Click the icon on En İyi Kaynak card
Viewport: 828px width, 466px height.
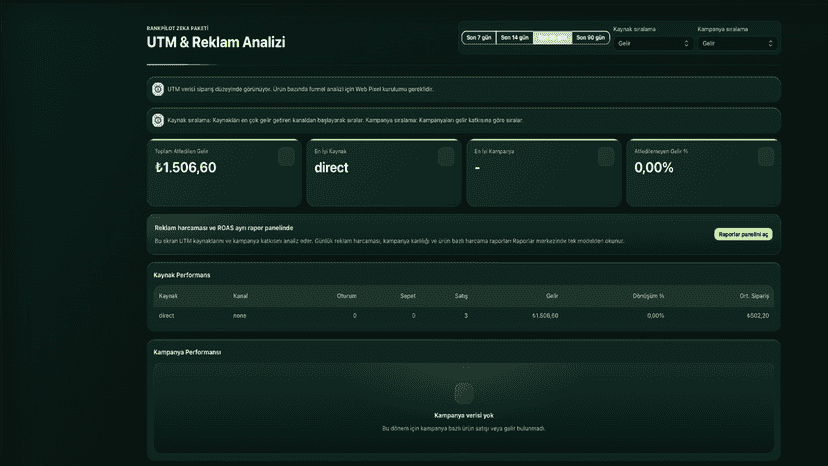(x=446, y=157)
